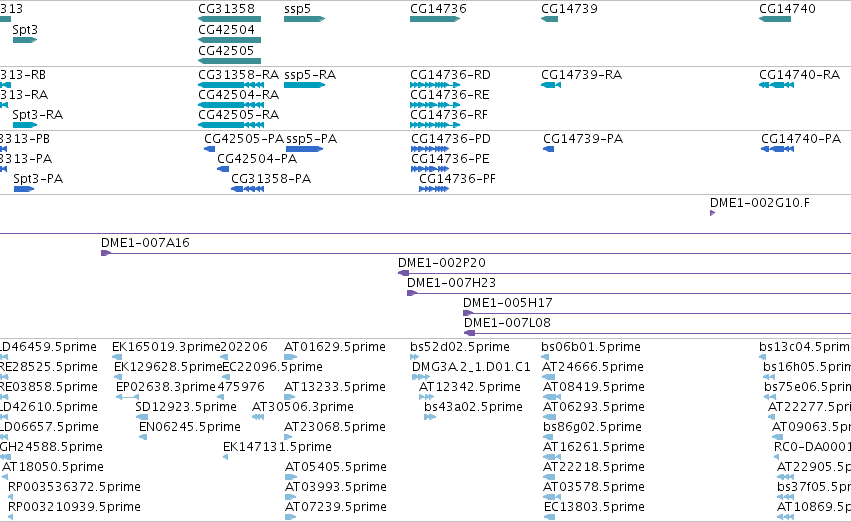Click EST AT18050.5prime
Image resolution: width=851 pixels, height=522 pixels.
pyautogui.click(x=53, y=468)
